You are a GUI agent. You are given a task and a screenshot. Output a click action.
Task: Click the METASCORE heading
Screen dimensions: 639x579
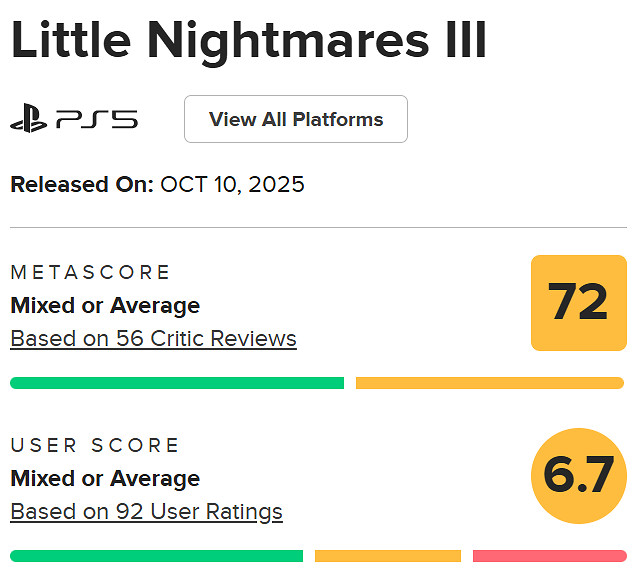click(x=91, y=272)
